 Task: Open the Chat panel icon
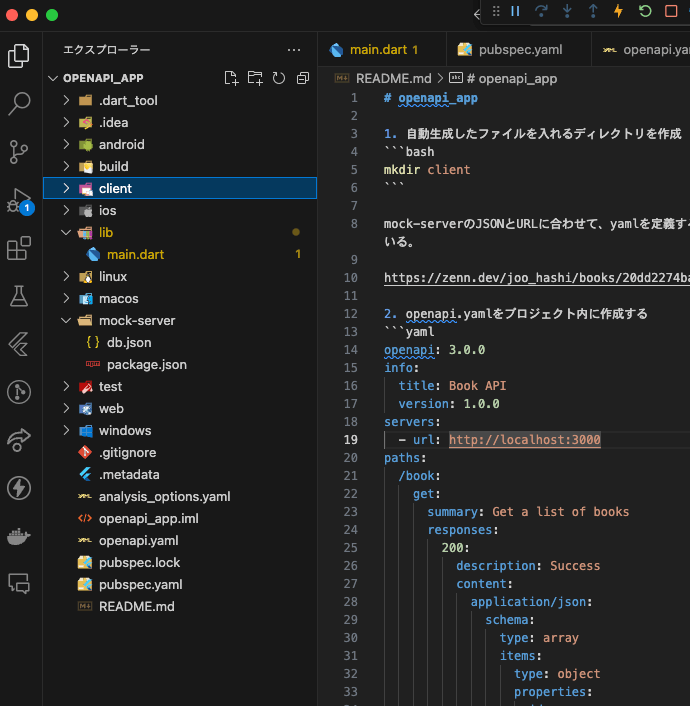point(19,584)
